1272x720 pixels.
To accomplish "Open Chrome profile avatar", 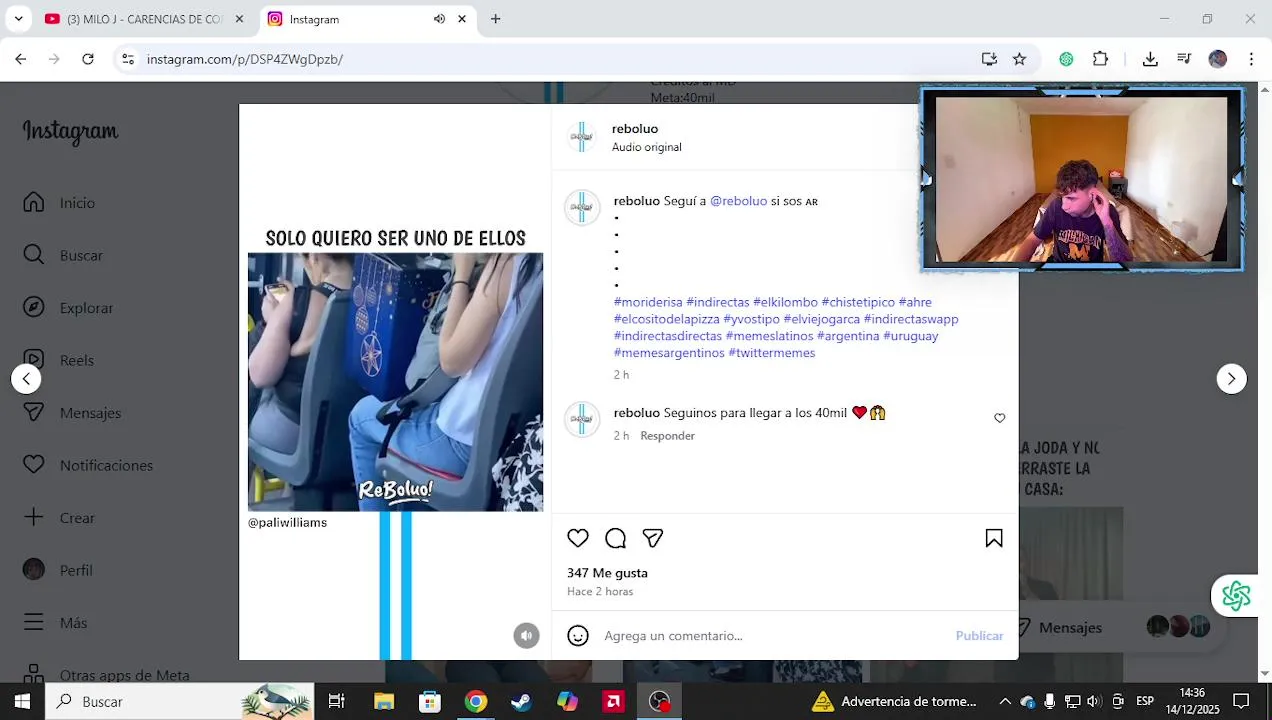I will click(x=1217, y=59).
